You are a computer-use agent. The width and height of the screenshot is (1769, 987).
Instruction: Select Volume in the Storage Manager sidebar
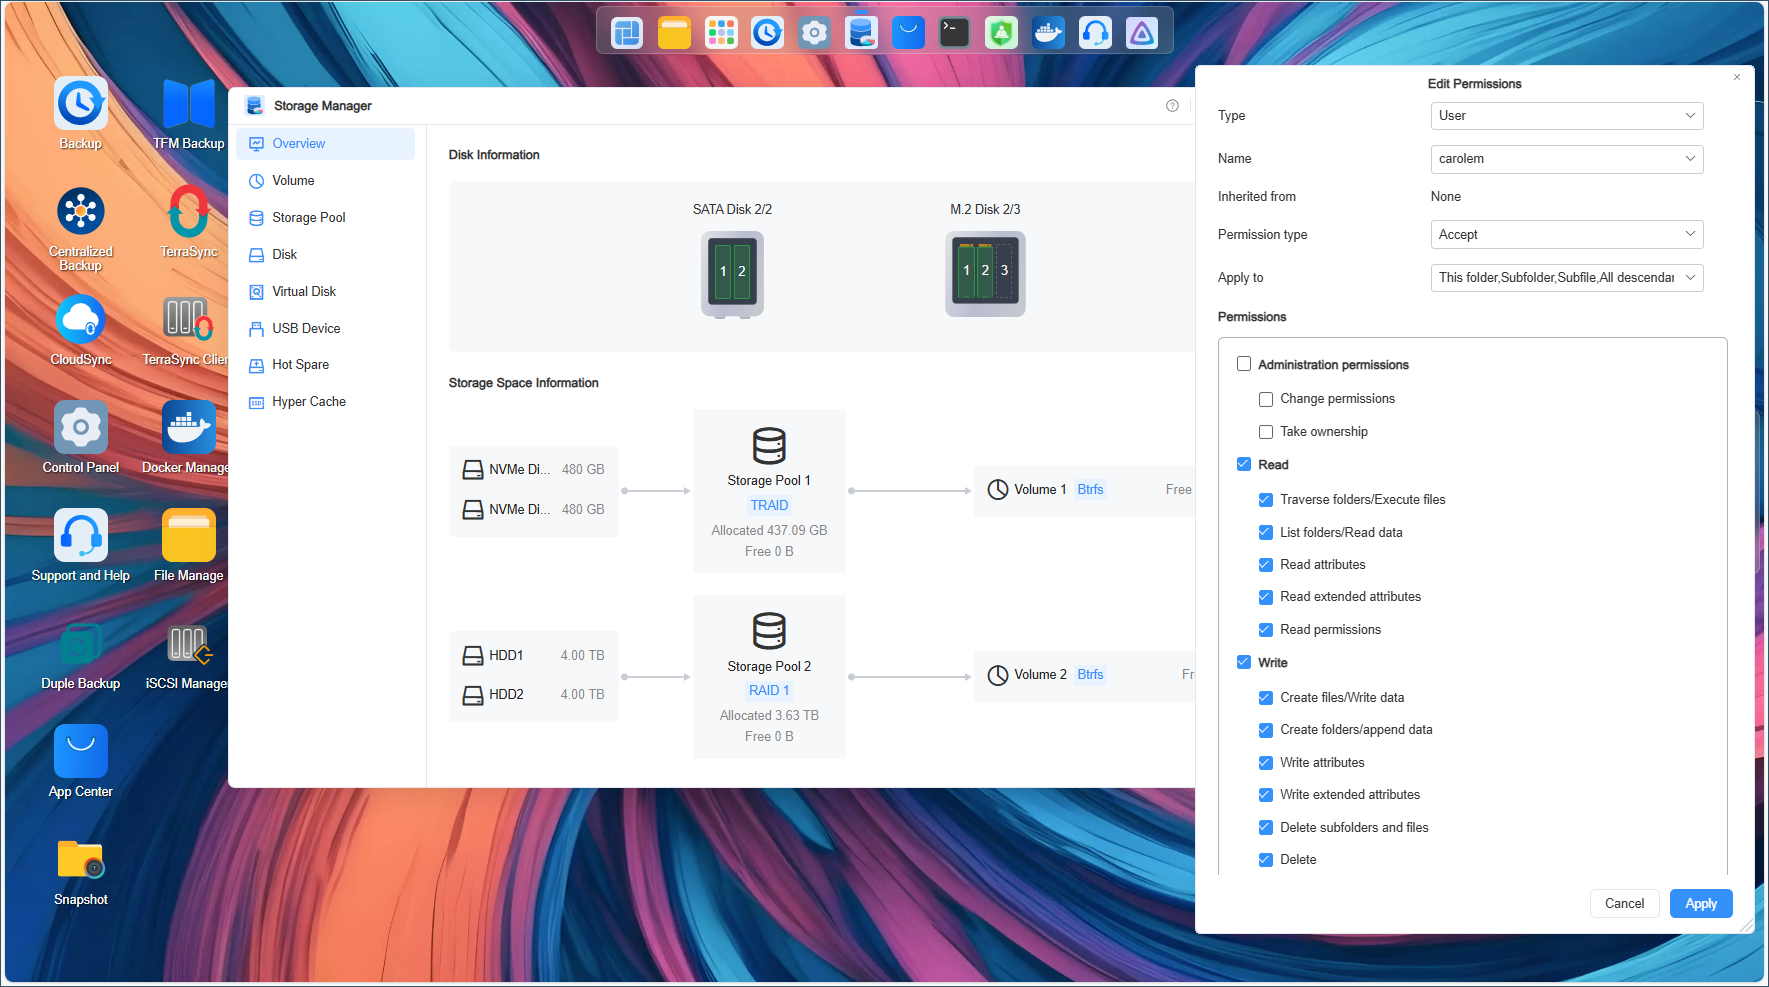(x=293, y=180)
